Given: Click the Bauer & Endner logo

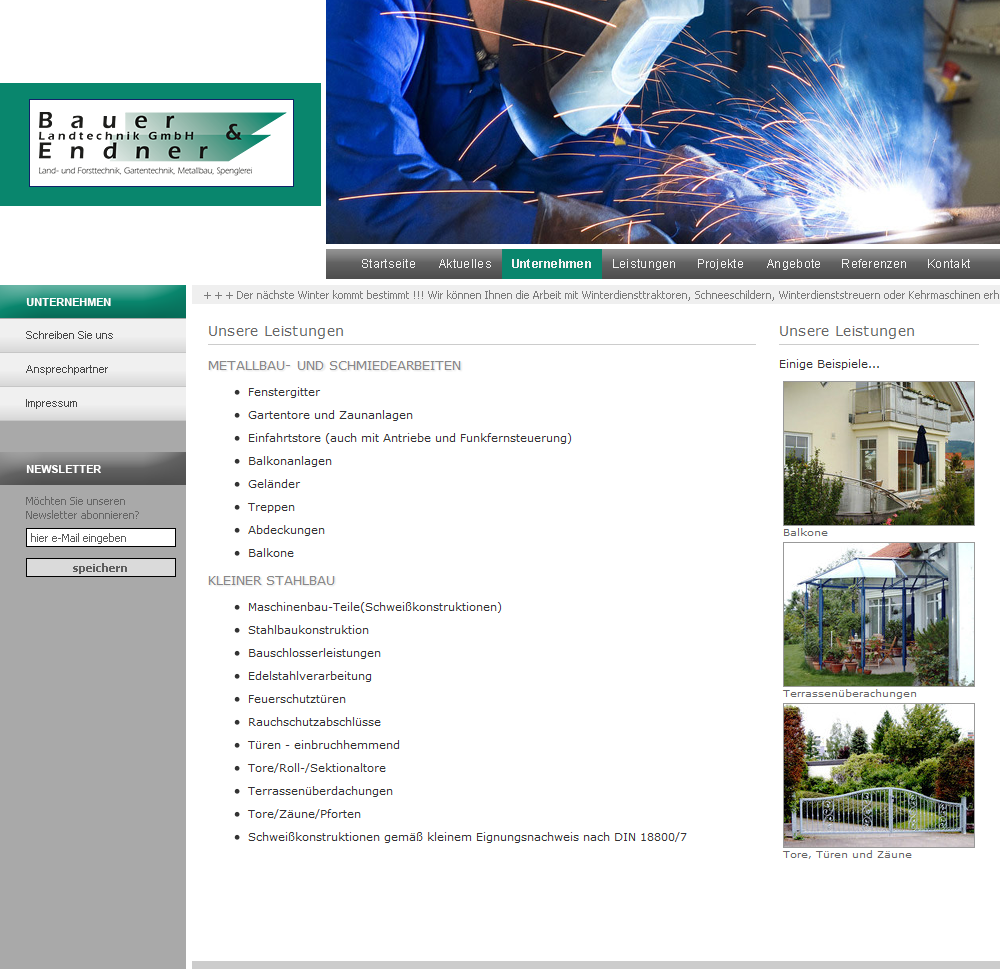Looking at the screenshot, I should point(161,143).
